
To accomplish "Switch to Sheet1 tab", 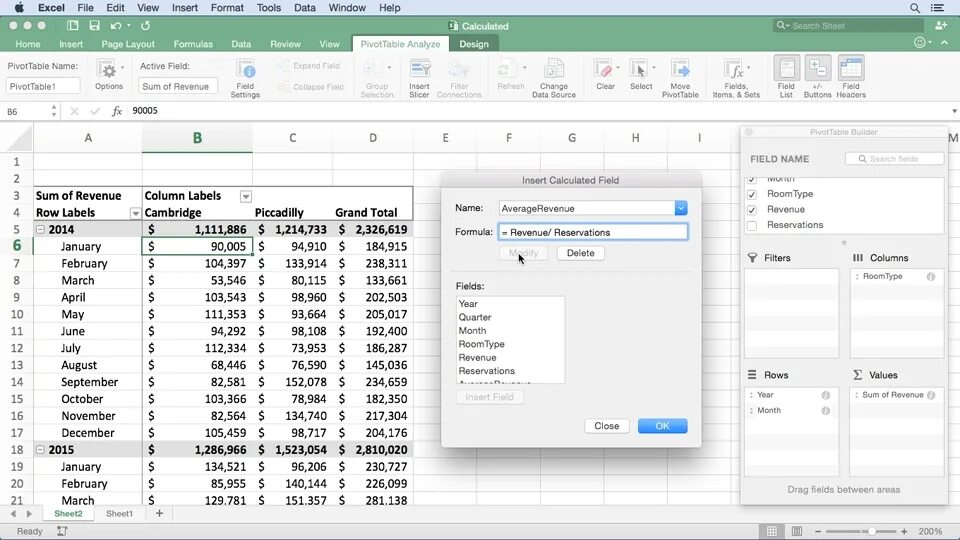I will coord(119,514).
